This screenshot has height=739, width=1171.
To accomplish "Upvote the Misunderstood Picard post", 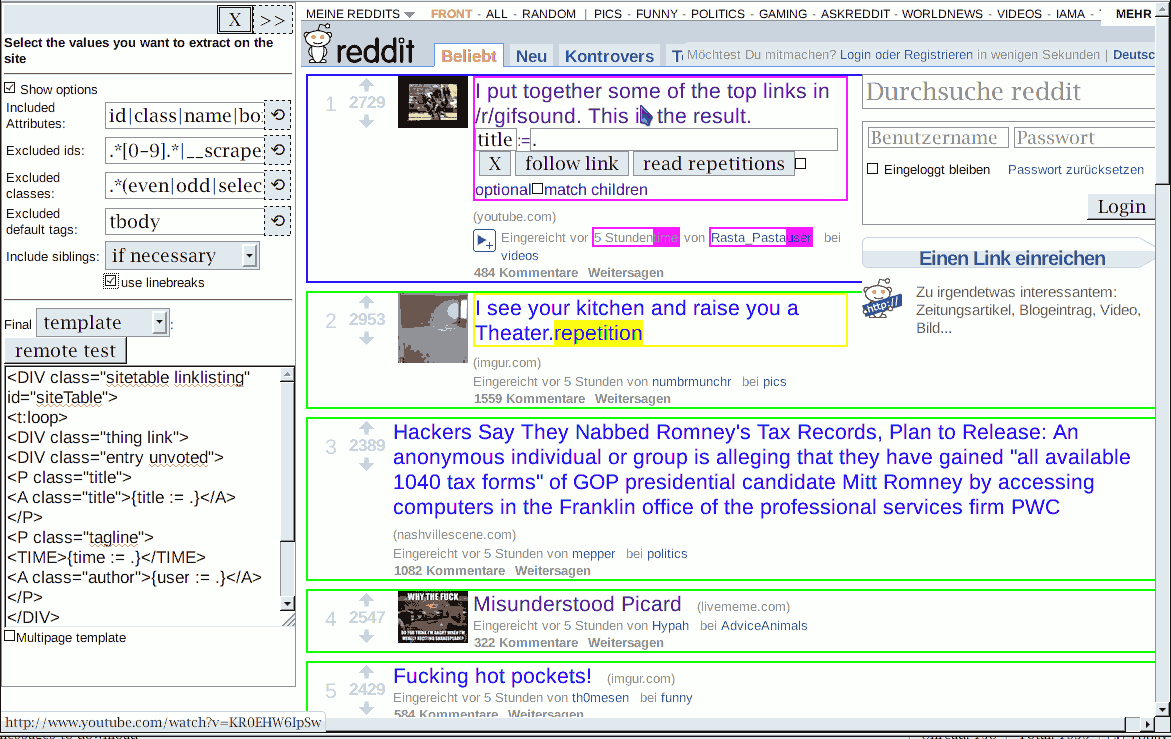I will tap(366, 599).
